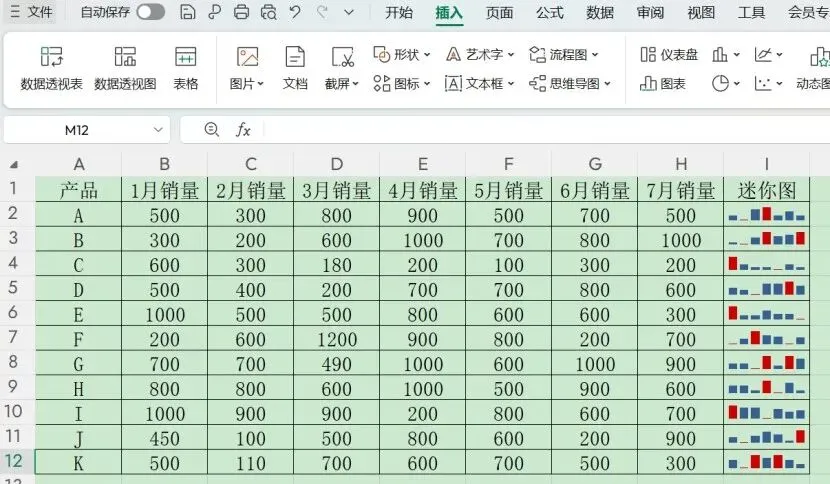Image resolution: width=830 pixels, height=484 pixels.
Task: Click the sparkline in row K
Action: (x=766, y=462)
